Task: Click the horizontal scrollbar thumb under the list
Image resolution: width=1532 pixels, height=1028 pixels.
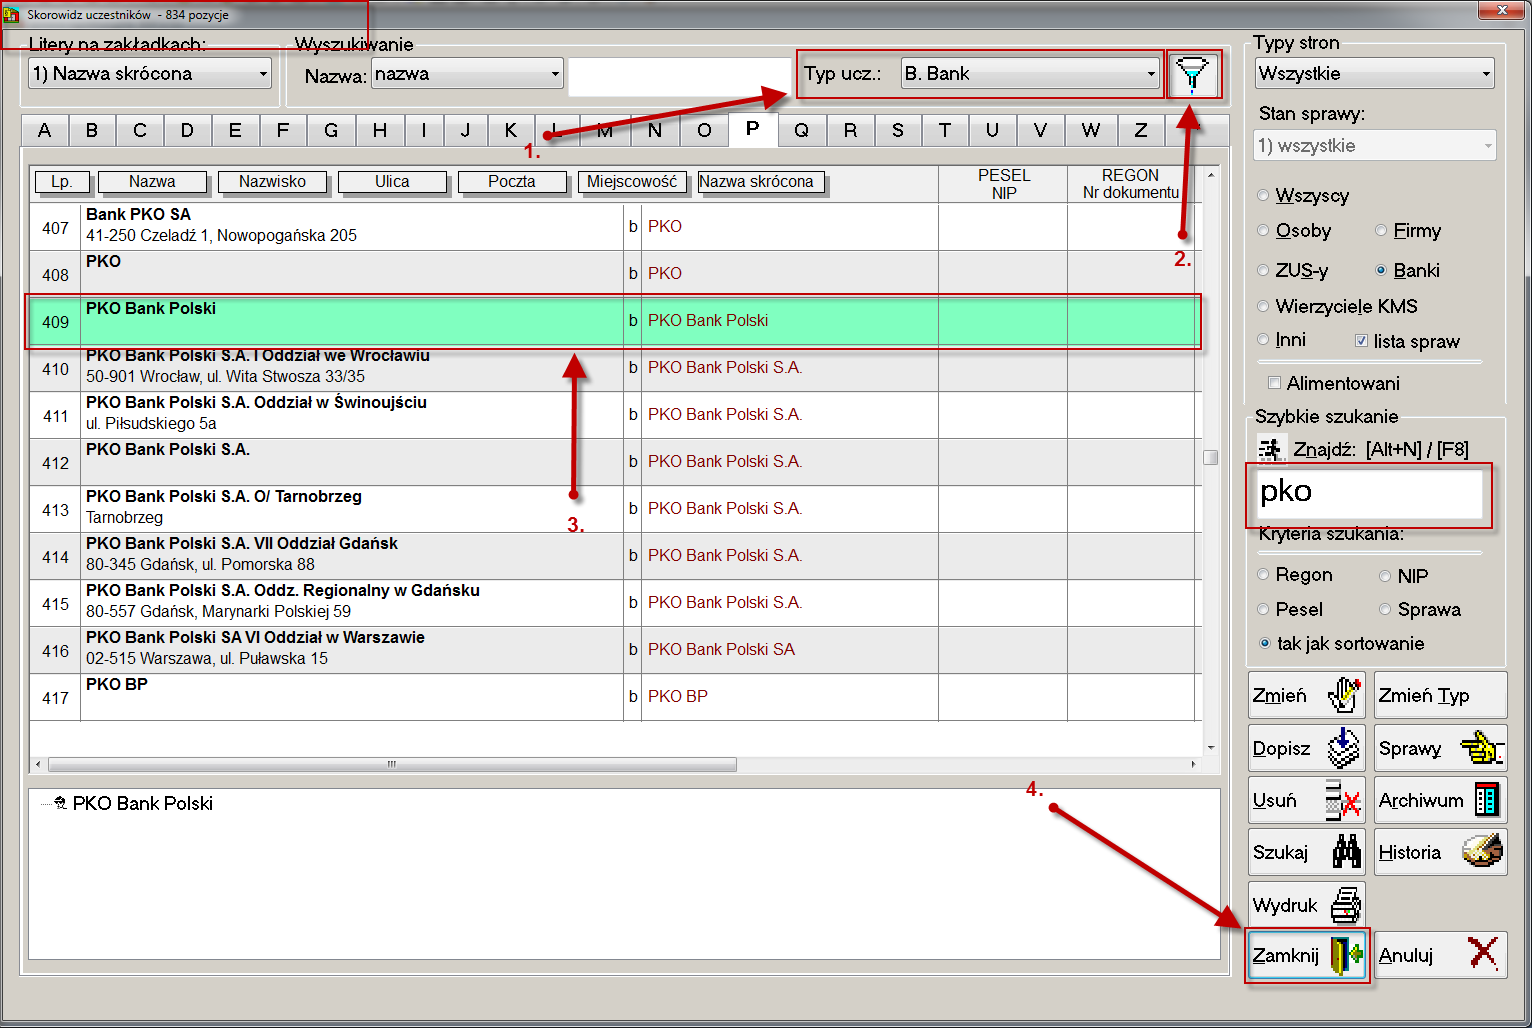Action: [392, 764]
